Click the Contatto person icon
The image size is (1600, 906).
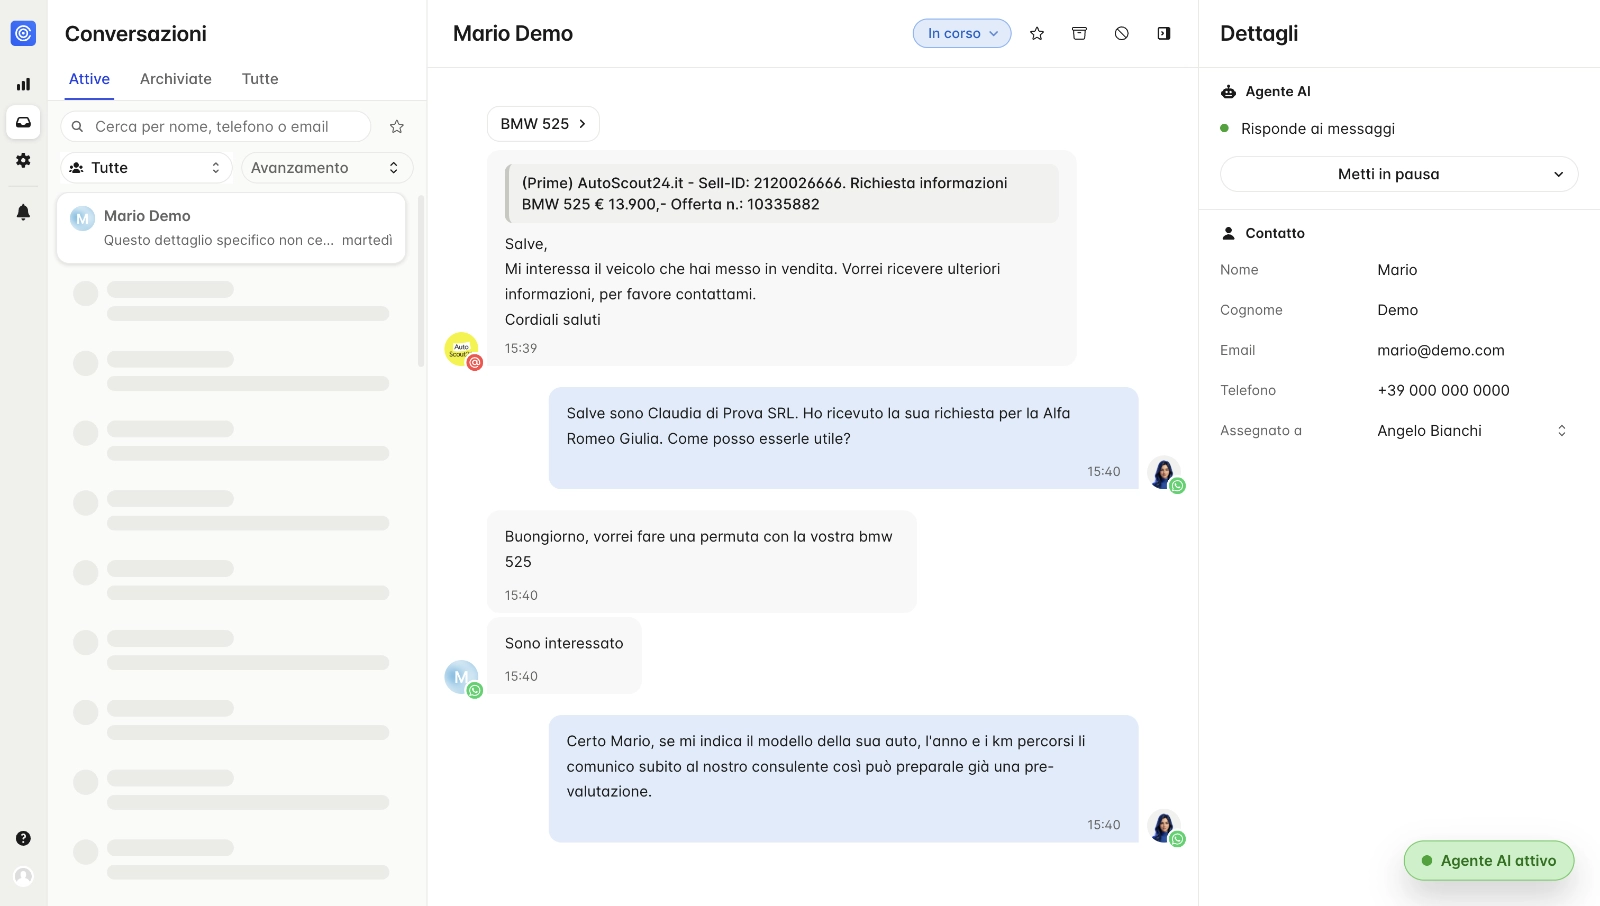click(1228, 233)
